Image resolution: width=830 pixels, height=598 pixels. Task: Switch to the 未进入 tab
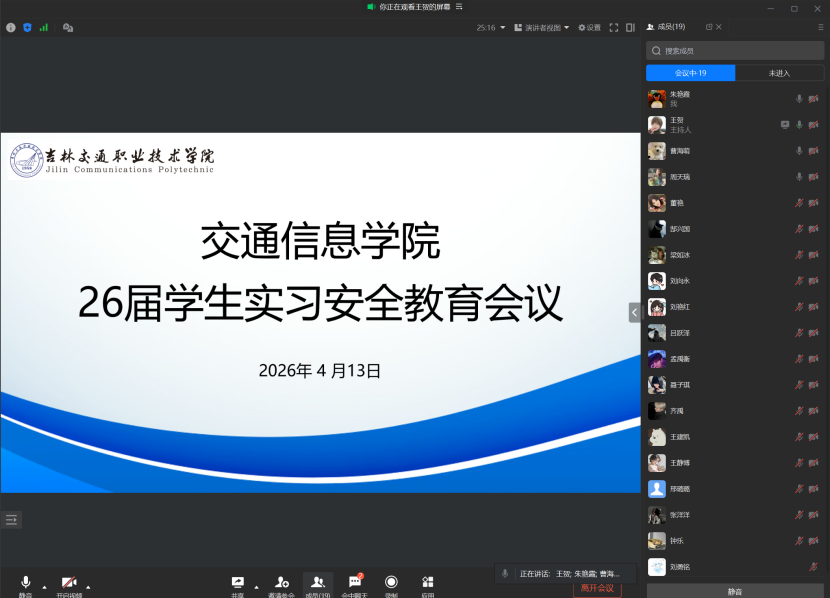click(781, 72)
